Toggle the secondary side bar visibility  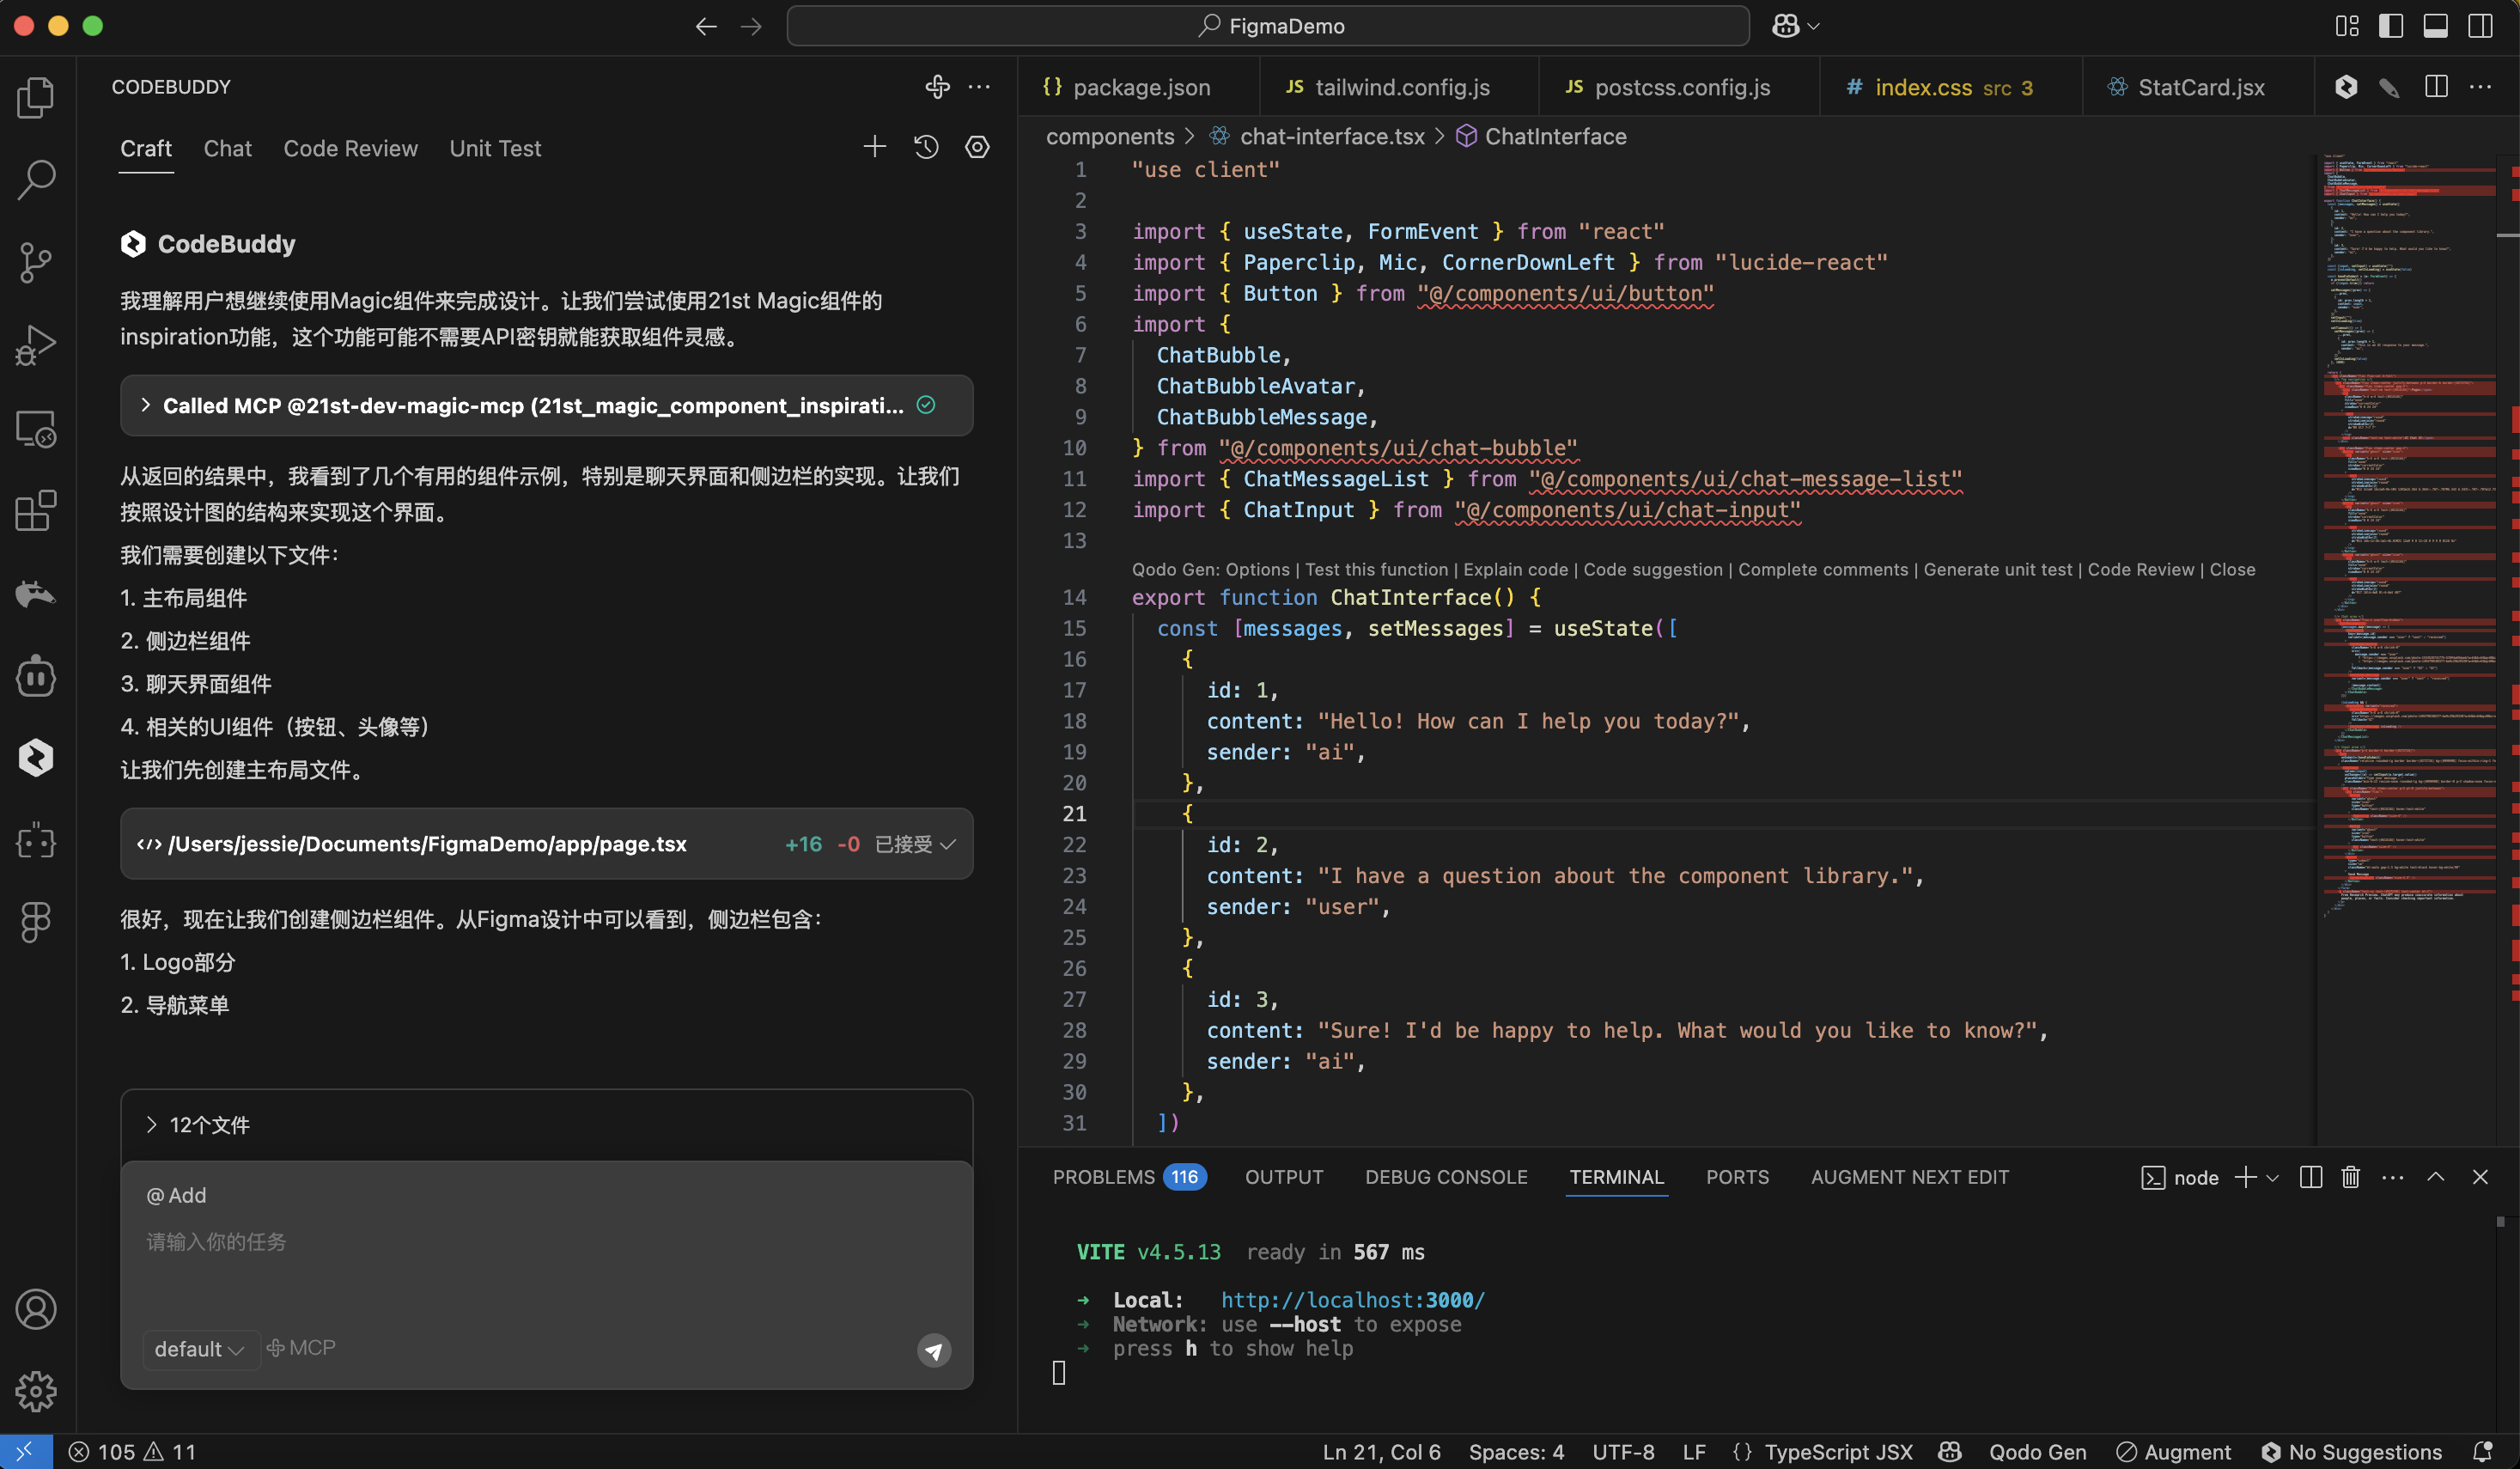2479,26
